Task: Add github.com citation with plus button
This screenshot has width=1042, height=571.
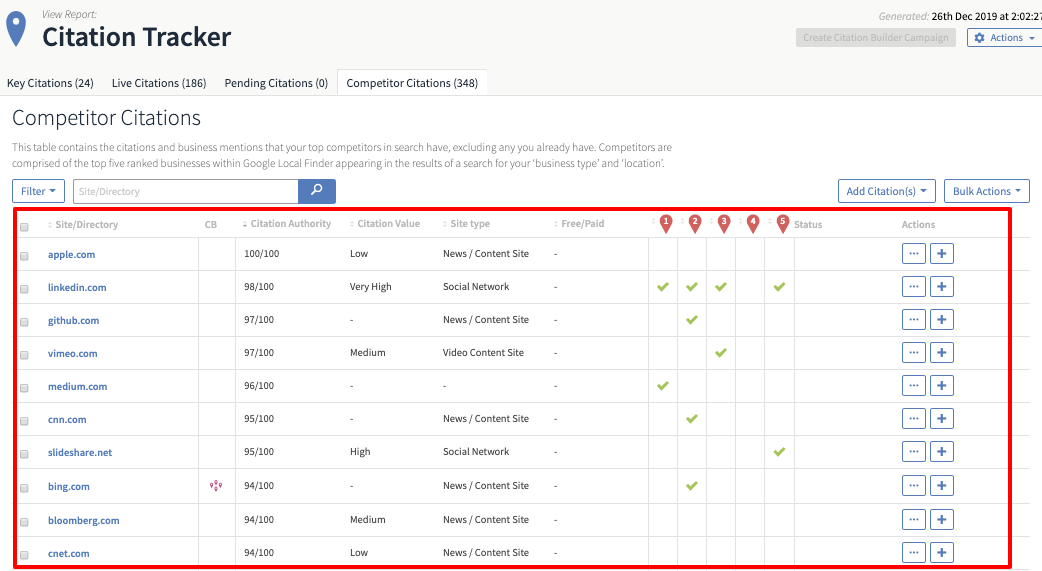Action: tap(942, 320)
